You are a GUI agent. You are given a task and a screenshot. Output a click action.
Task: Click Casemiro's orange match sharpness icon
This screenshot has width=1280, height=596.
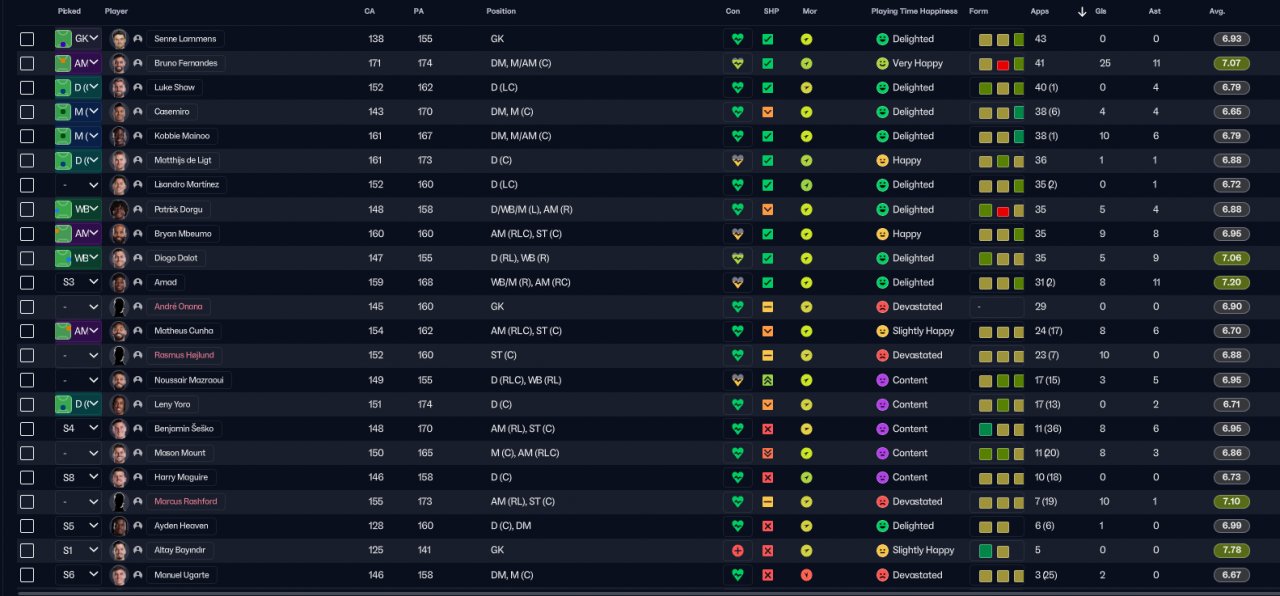[767, 112]
